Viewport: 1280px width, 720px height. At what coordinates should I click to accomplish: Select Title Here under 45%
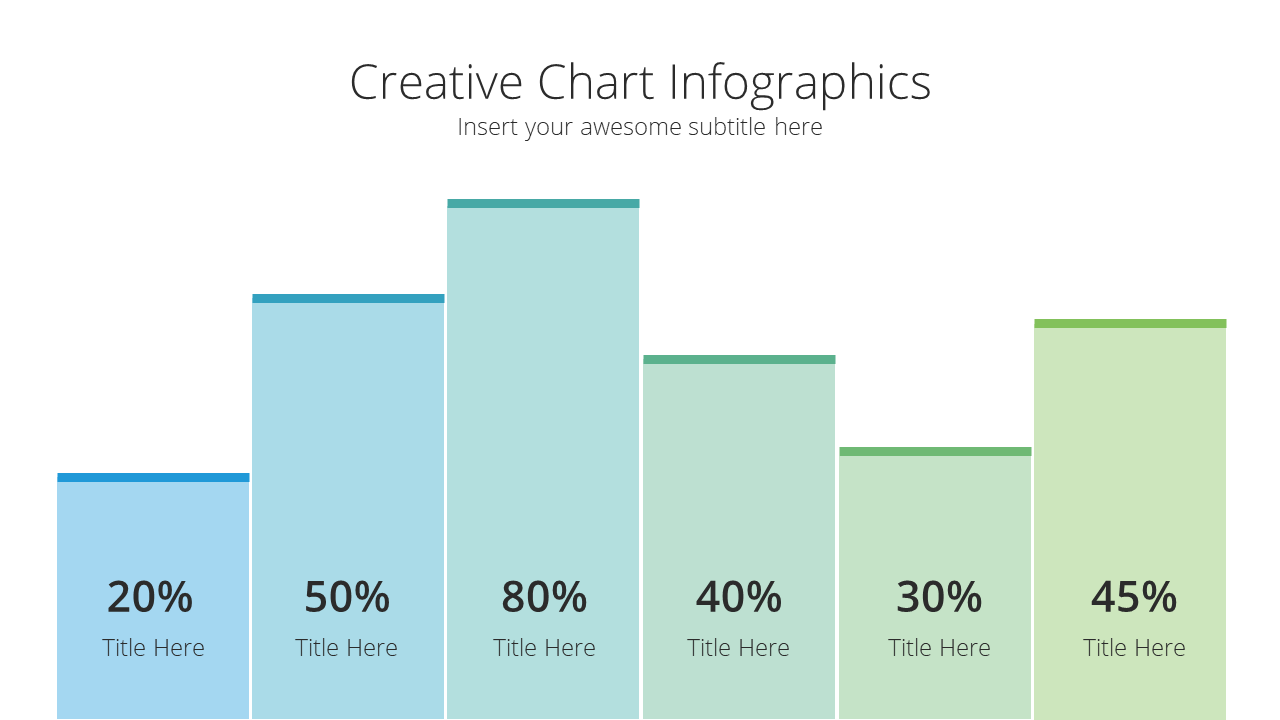[1134, 648]
